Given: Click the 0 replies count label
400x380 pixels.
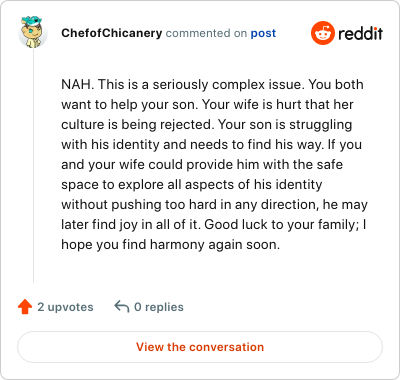Looking at the screenshot, I should pyautogui.click(x=159, y=307).
